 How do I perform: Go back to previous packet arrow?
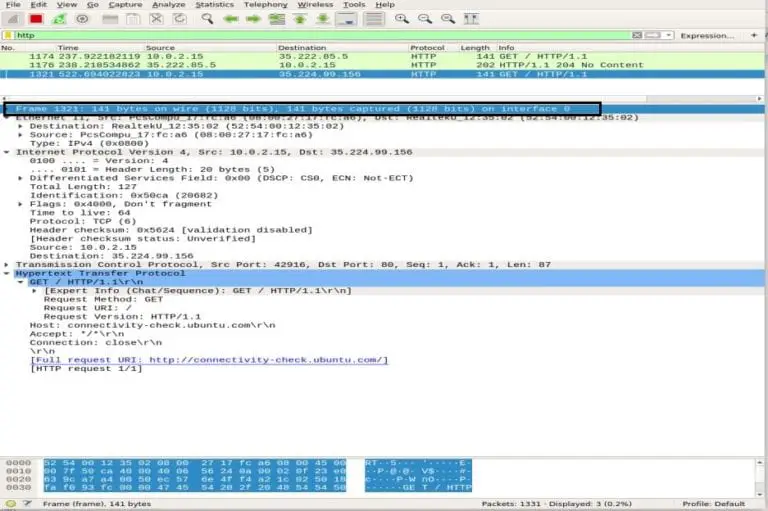[x=231, y=19]
